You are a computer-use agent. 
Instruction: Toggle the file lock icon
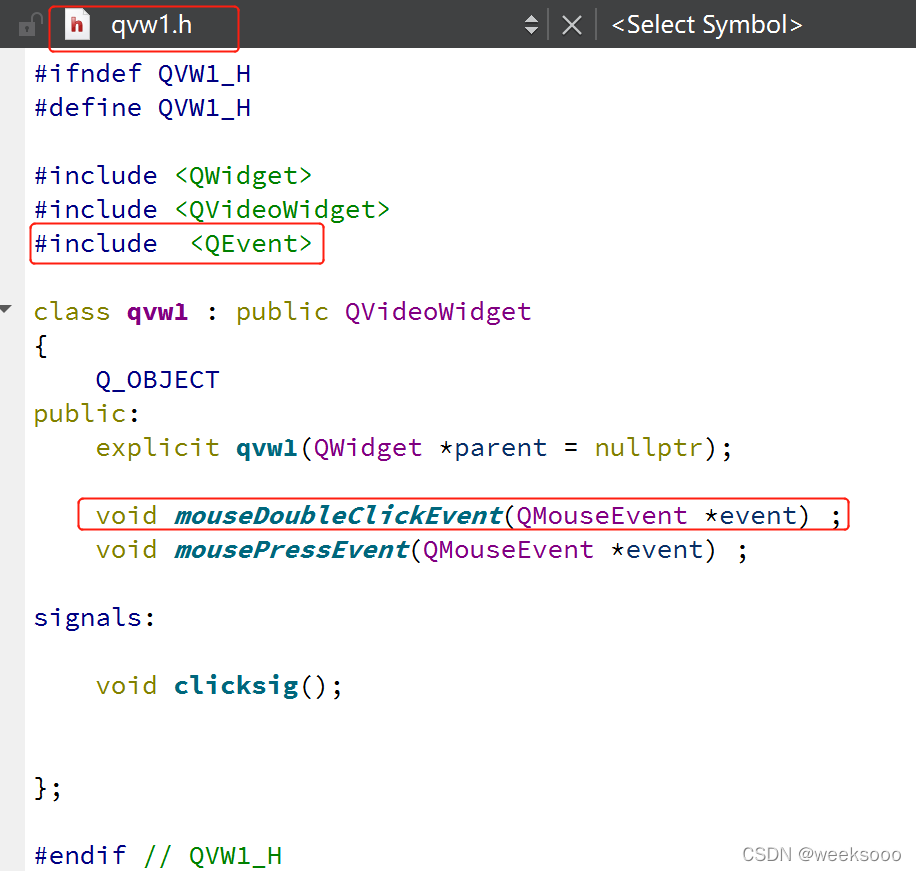(30, 25)
